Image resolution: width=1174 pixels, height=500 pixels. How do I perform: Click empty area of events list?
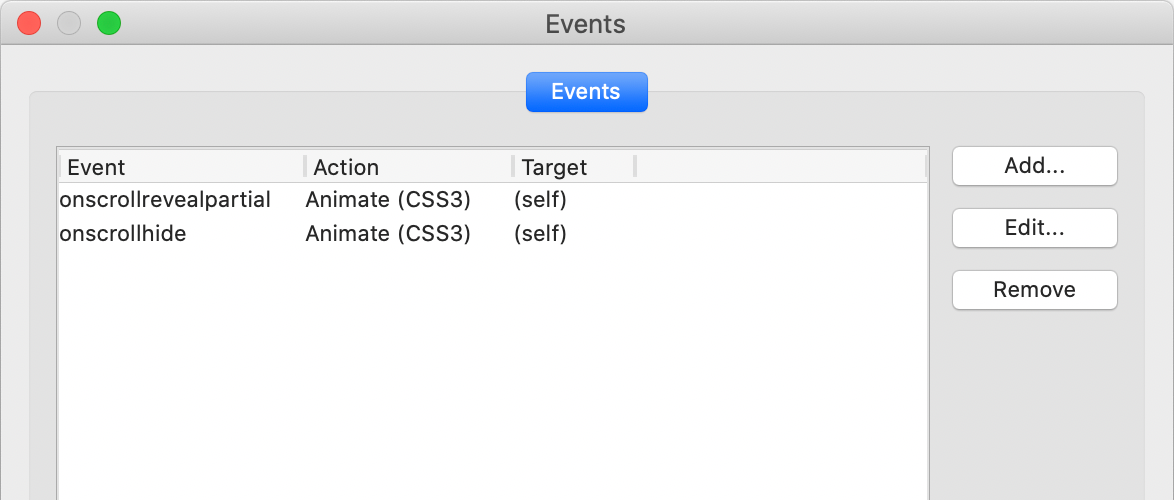[490, 380]
